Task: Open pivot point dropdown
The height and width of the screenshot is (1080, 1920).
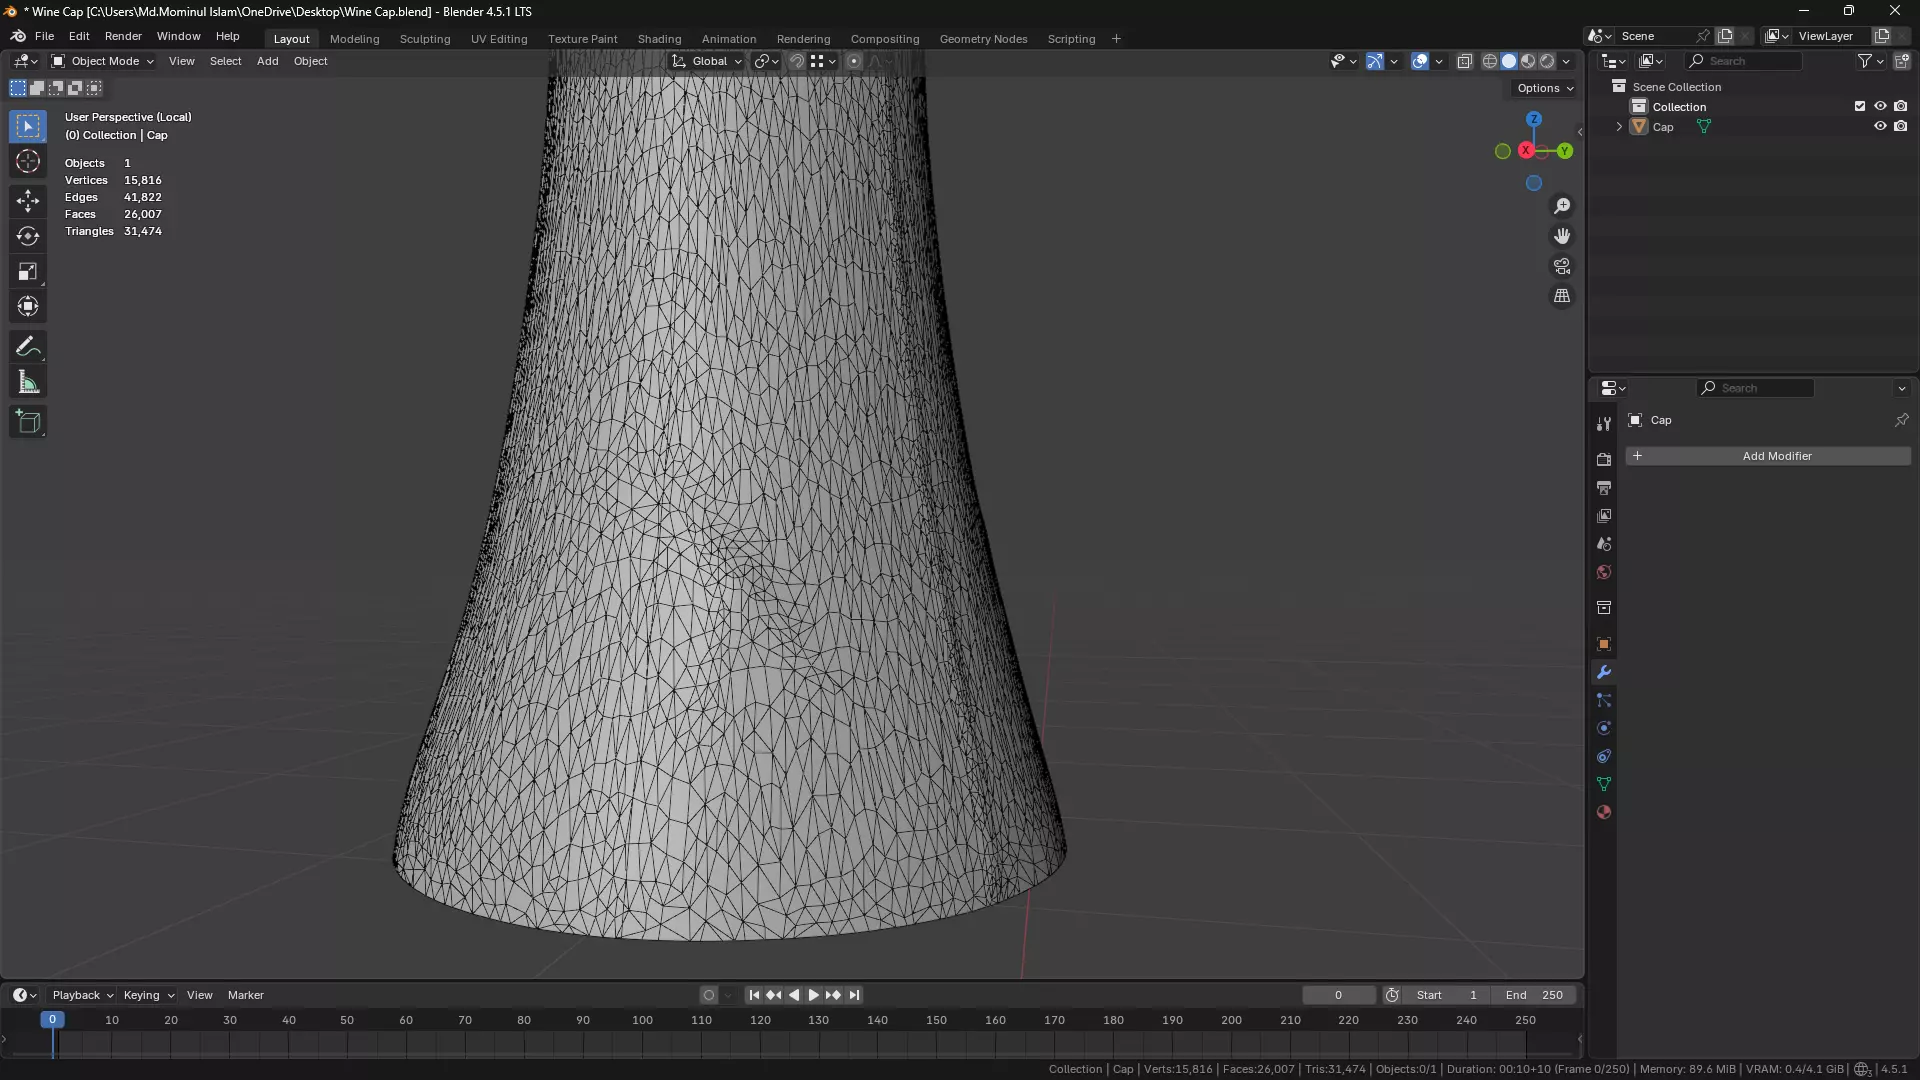Action: [x=766, y=61]
